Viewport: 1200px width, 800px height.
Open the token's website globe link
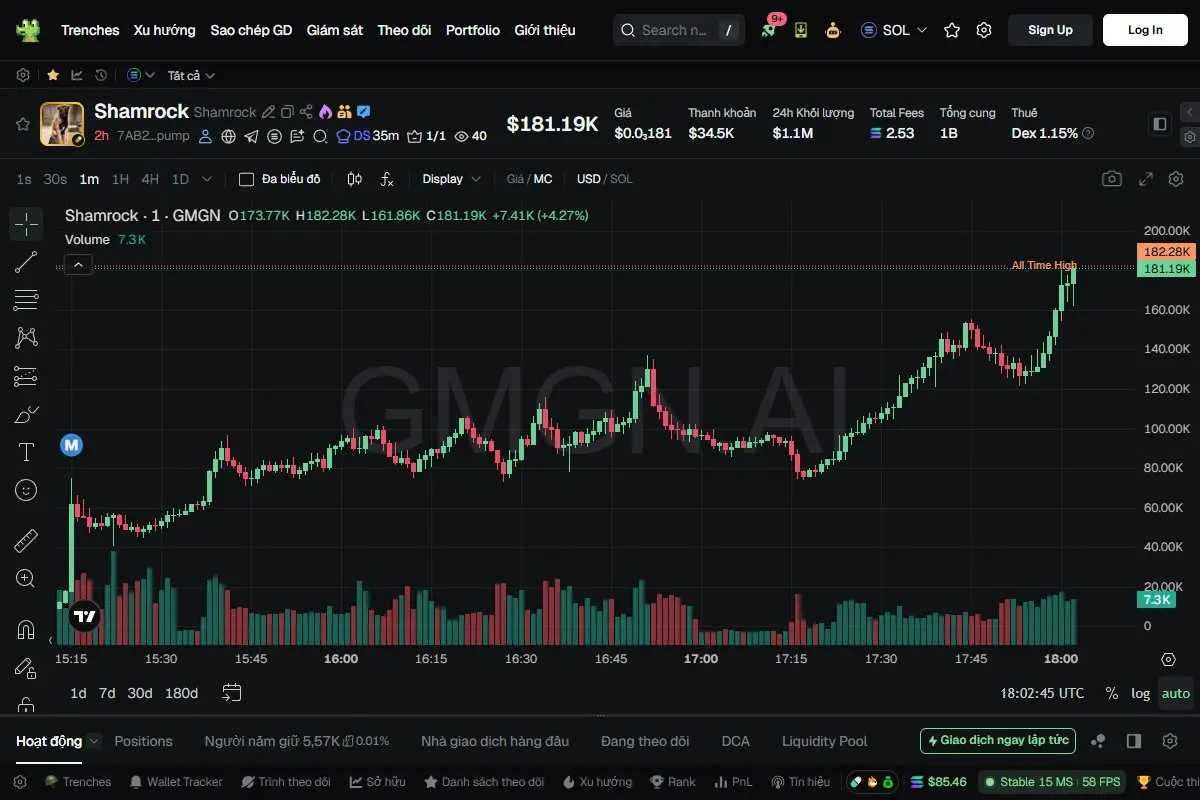[228, 136]
